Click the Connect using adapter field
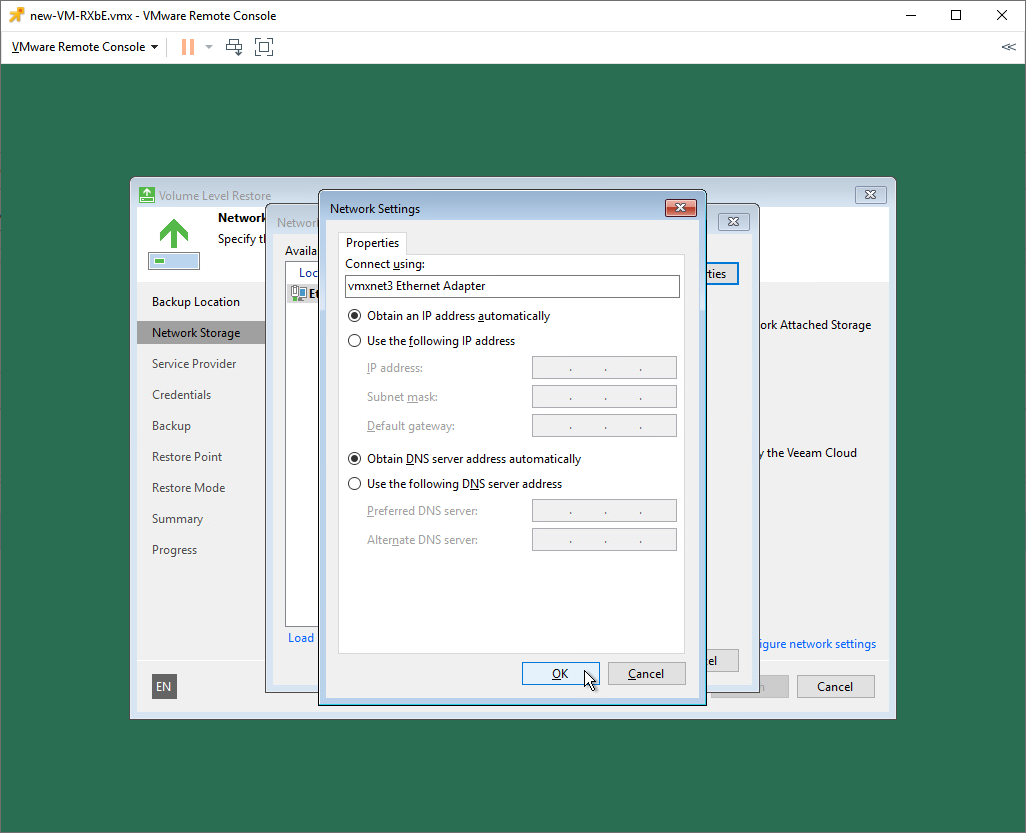This screenshot has width=1026, height=833. [512, 286]
